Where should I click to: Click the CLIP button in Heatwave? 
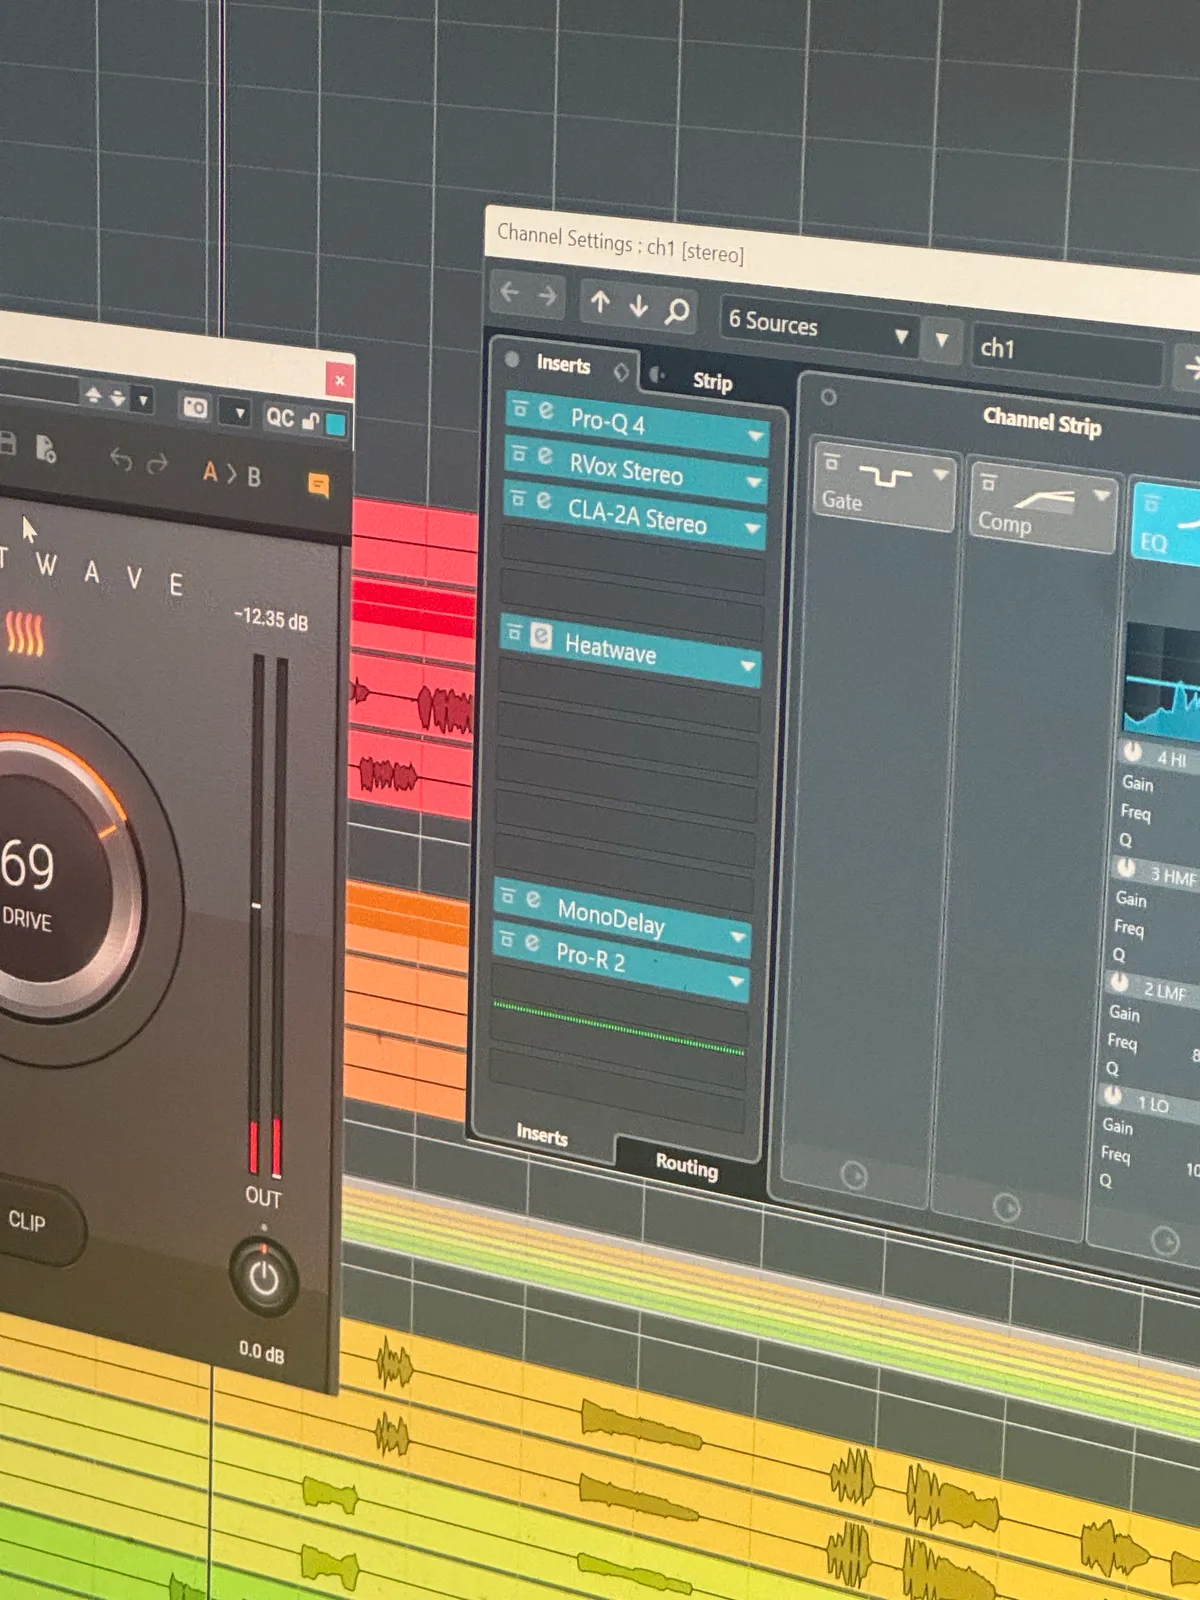click(x=27, y=1221)
